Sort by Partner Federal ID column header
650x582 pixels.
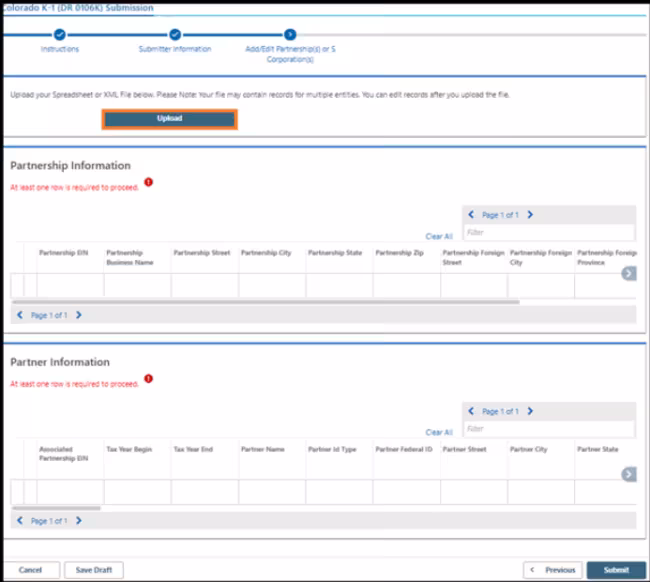[x=404, y=449]
